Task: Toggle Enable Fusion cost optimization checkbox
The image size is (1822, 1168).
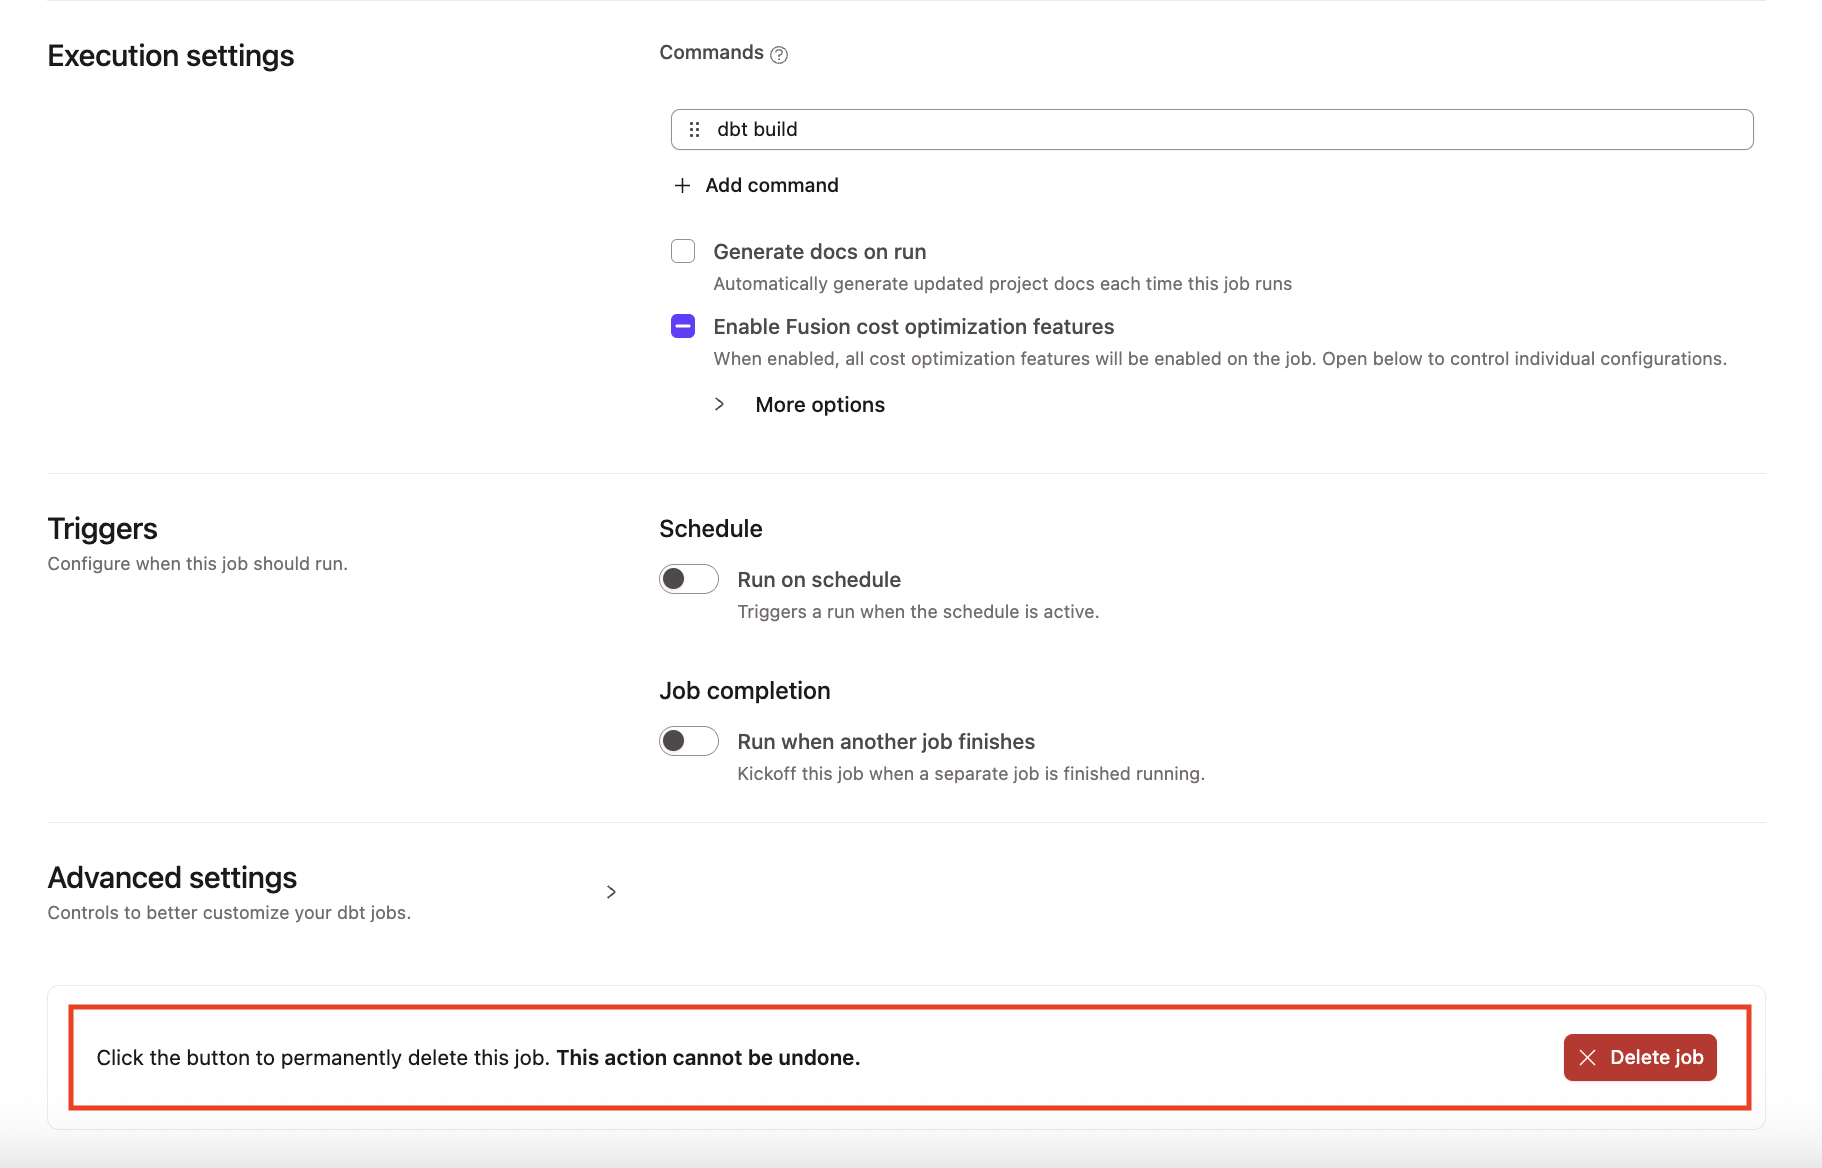Action: (x=683, y=326)
